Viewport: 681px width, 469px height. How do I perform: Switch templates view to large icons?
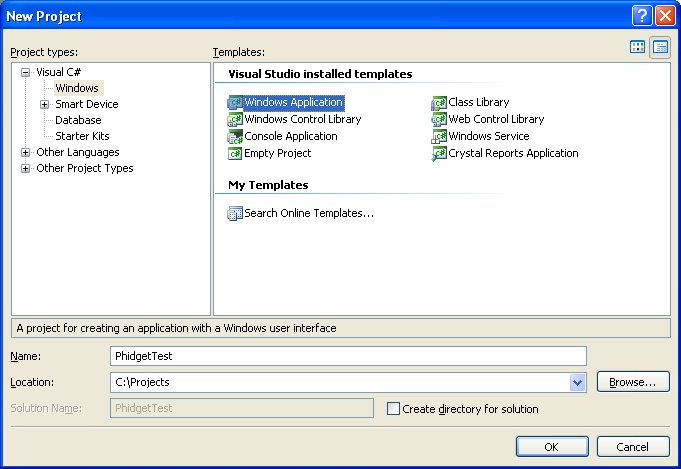[638, 47]
